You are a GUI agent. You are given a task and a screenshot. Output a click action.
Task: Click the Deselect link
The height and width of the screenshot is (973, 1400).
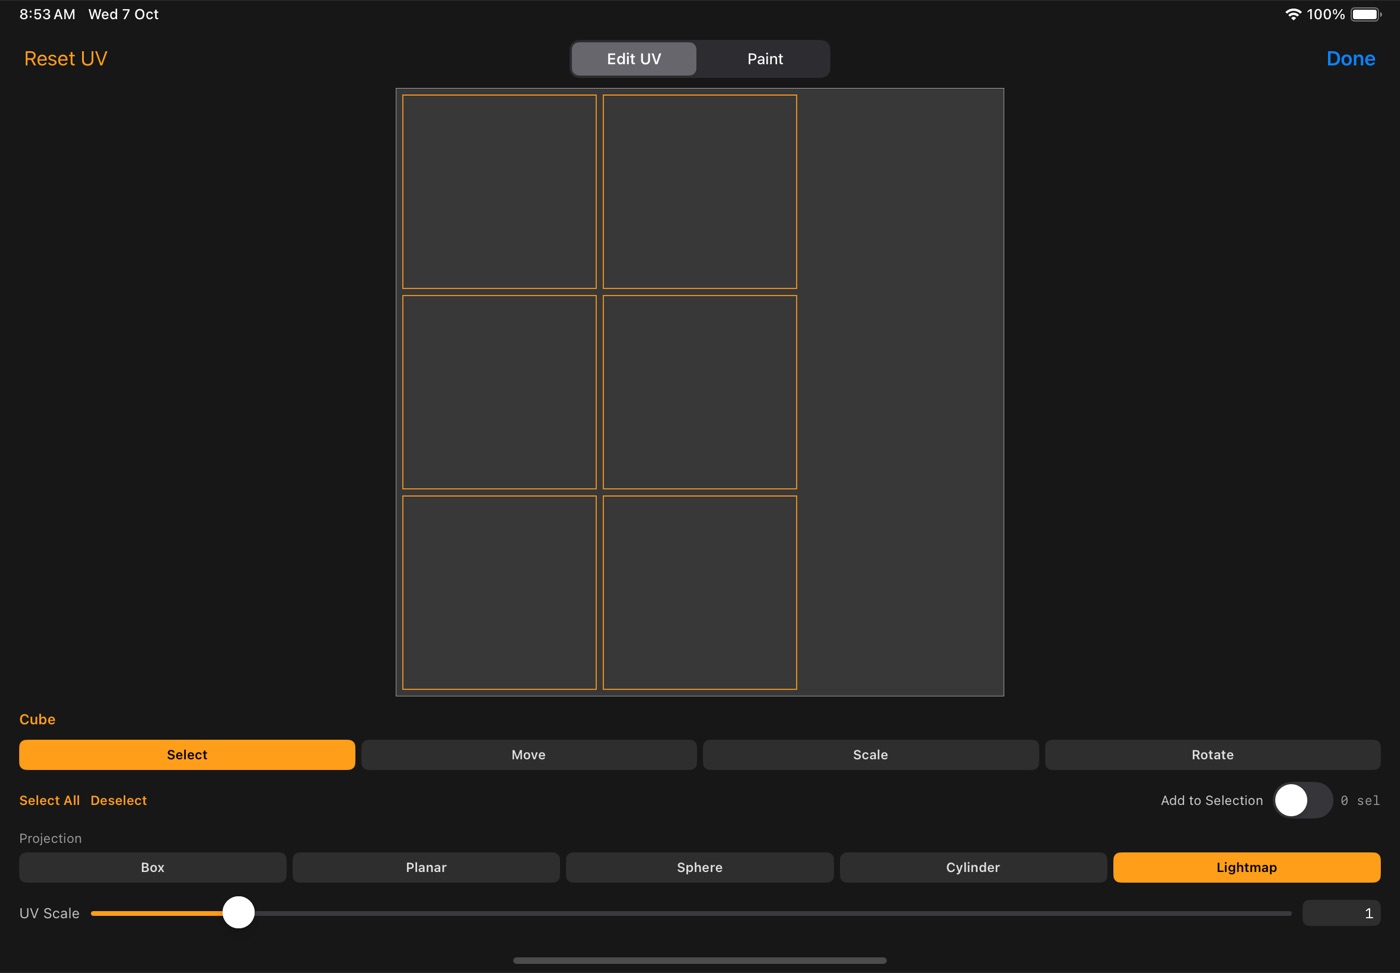pos(119,800)
